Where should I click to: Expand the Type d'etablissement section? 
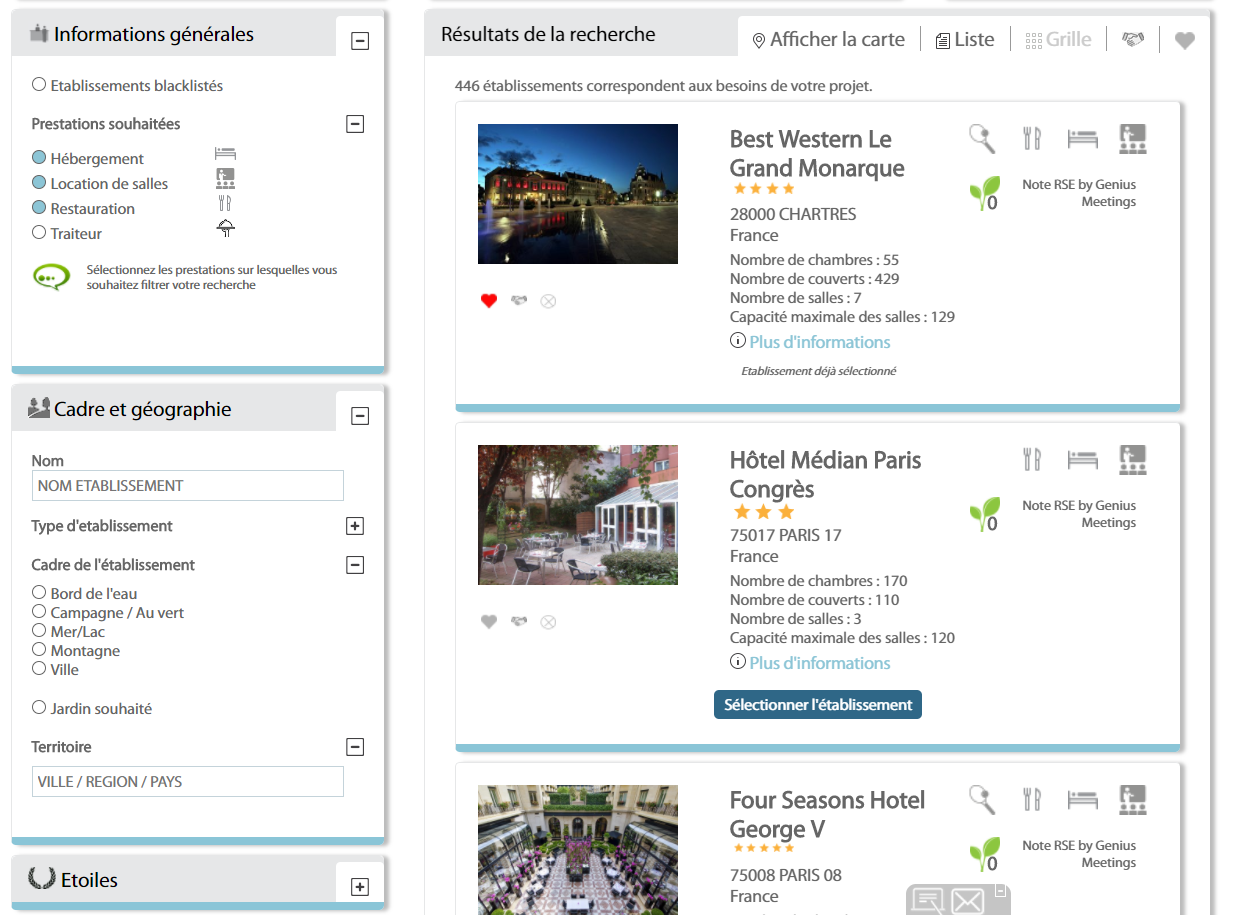(354, 526)
